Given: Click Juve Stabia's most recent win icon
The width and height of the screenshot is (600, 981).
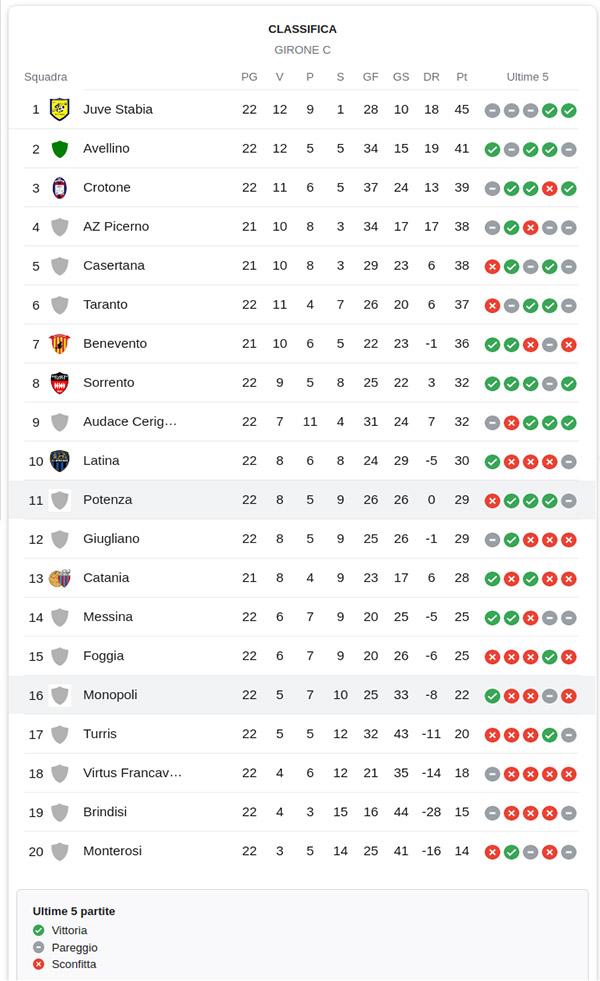Looking at the screenshot, I should pos(569,110).
